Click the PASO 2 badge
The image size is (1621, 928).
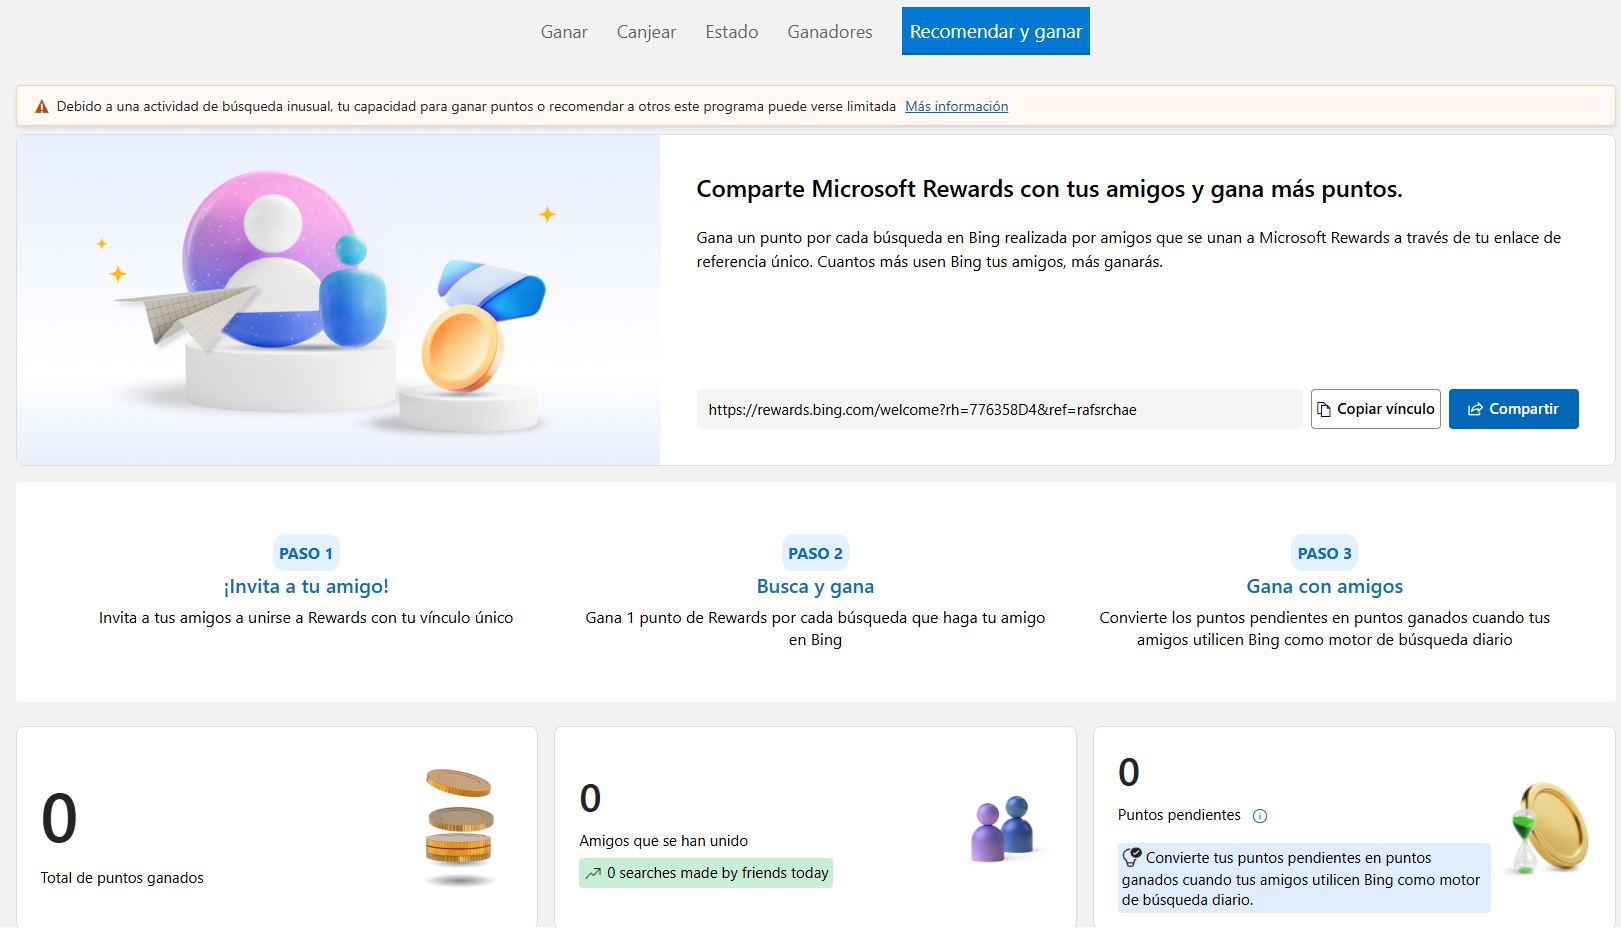(x=815, y=553)
